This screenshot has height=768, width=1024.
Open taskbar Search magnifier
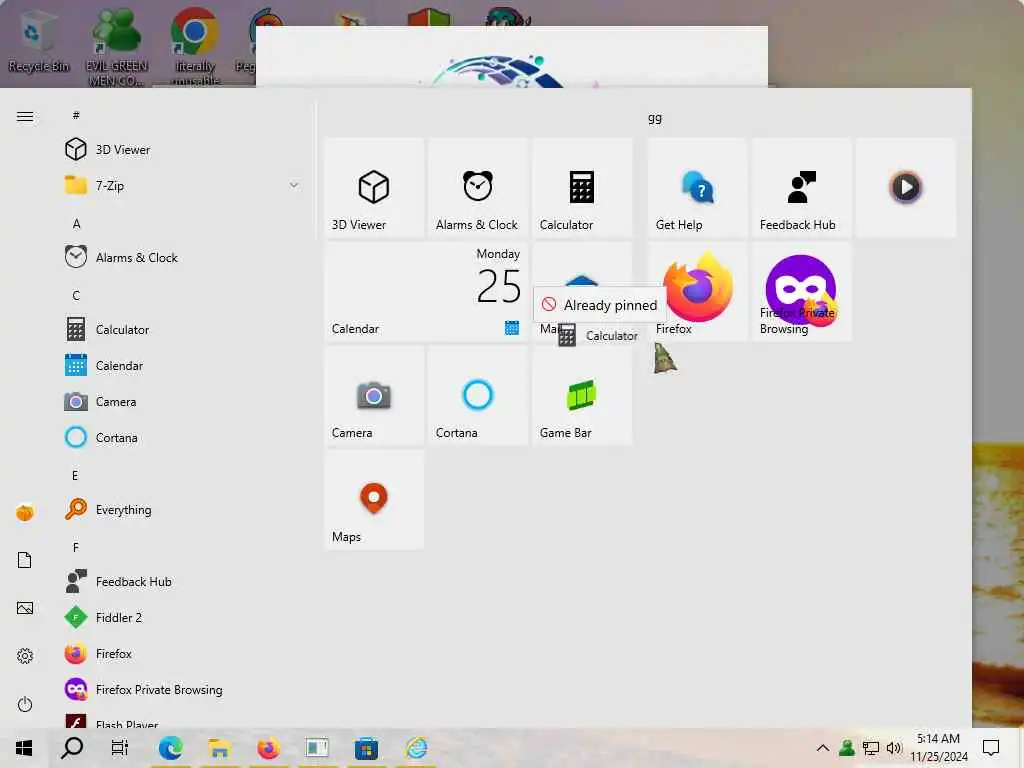pyautogui.click(x=72, y=748)
